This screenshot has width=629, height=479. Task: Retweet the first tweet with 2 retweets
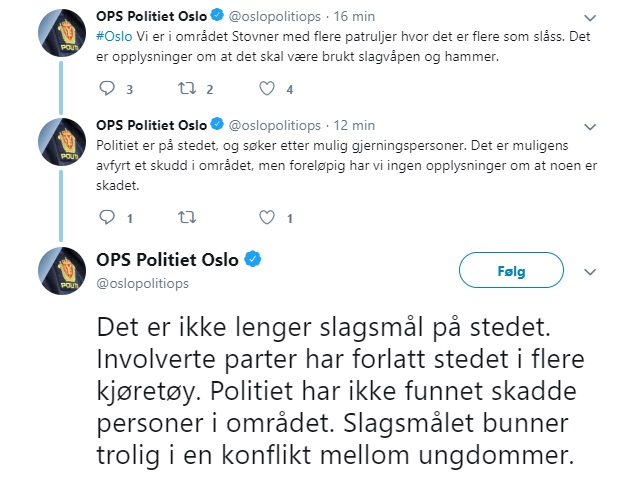coord(186,89)
